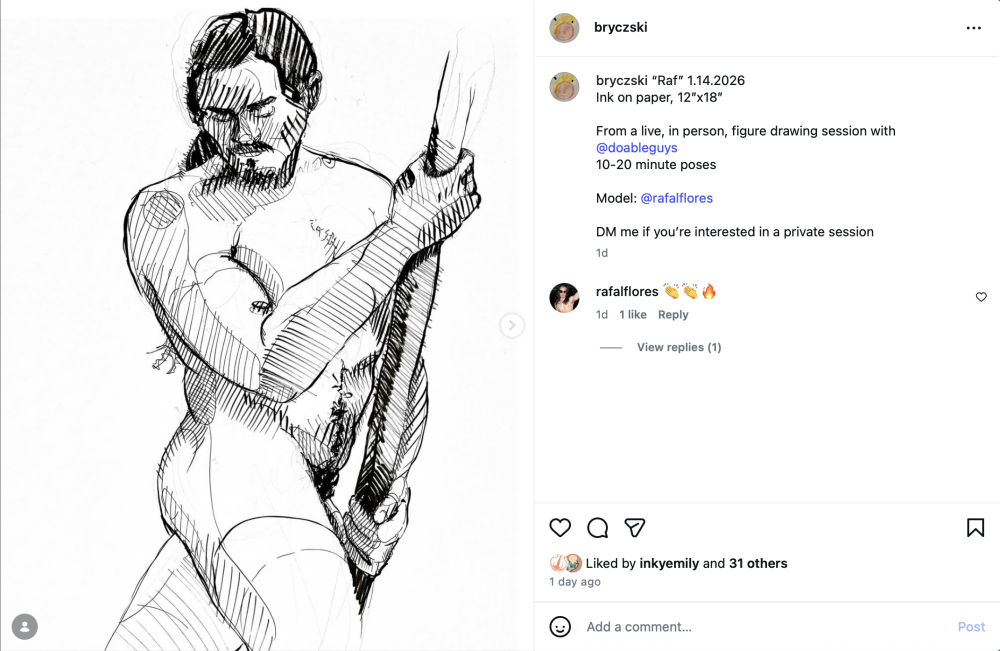Click the Reply button under comment
Image resolution: width=1000 pixels, height=651 pixels.
pos(673,314)
